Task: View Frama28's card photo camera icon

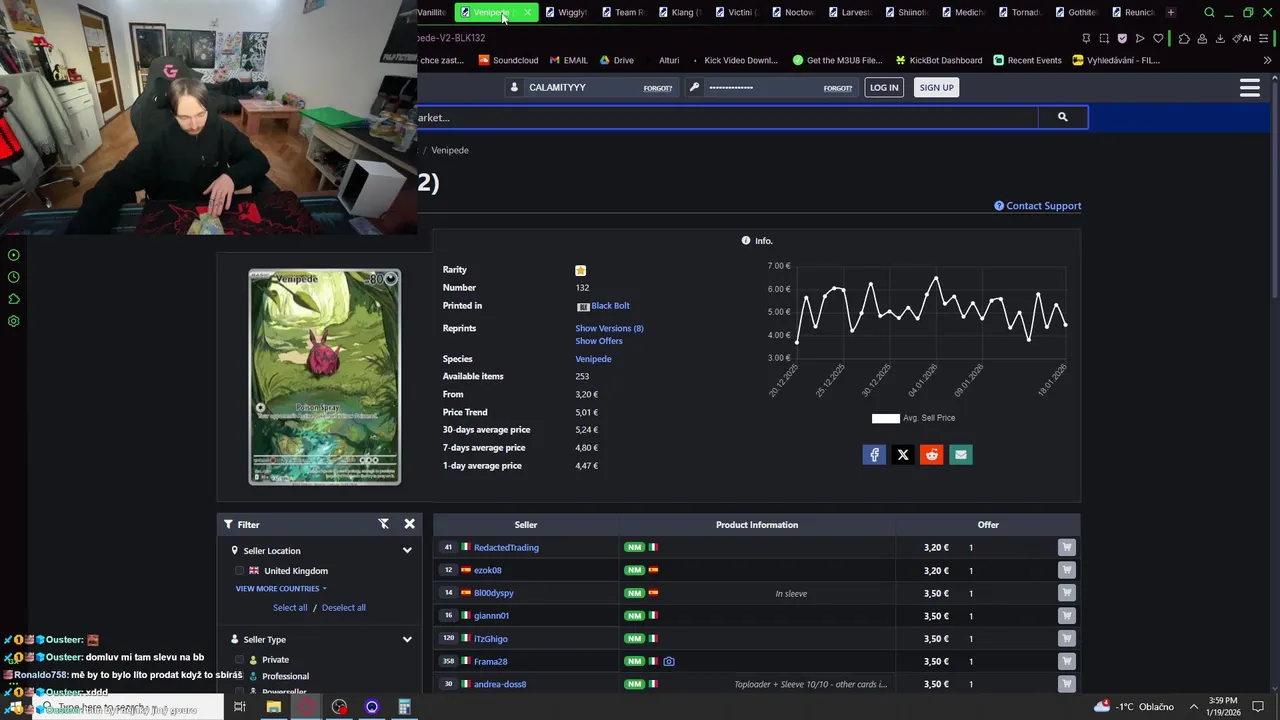Action: pos(669,661)
